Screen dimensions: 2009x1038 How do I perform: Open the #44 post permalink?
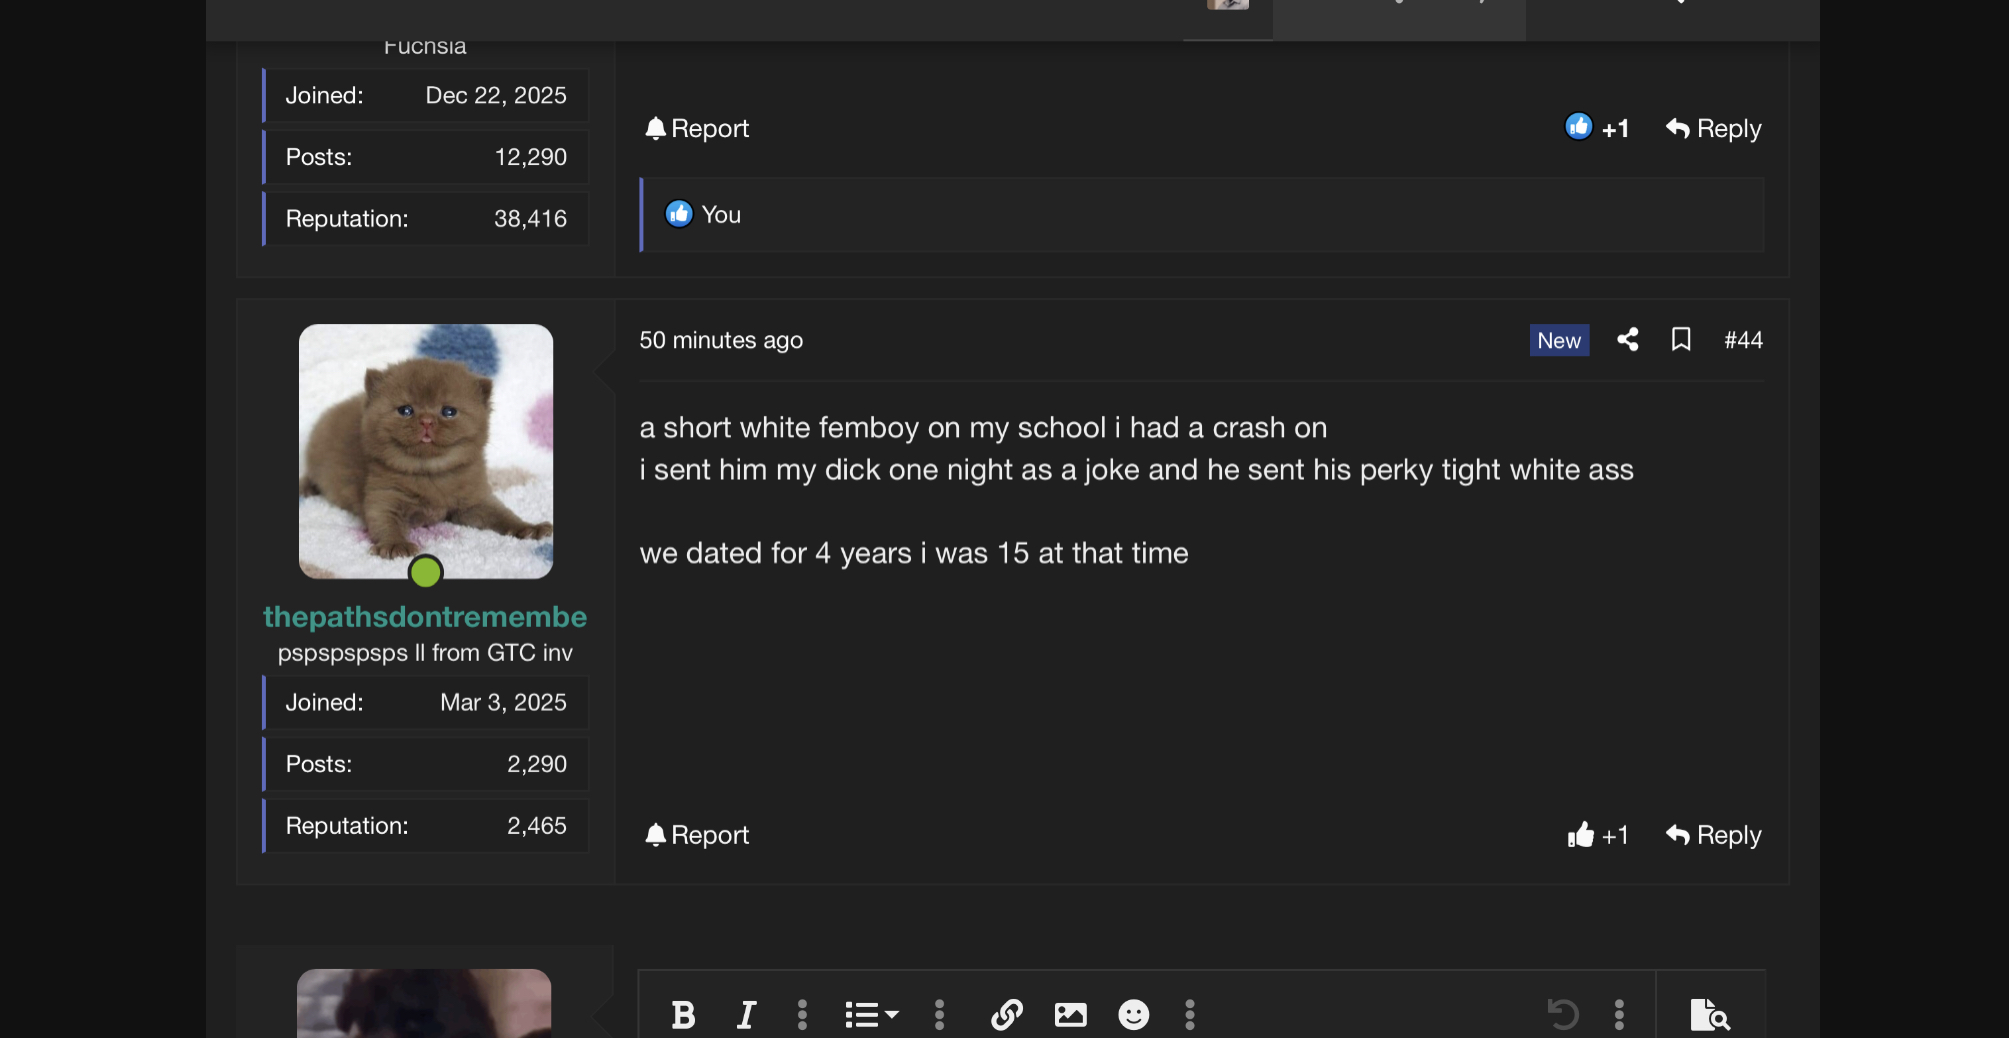(1743, 340)
